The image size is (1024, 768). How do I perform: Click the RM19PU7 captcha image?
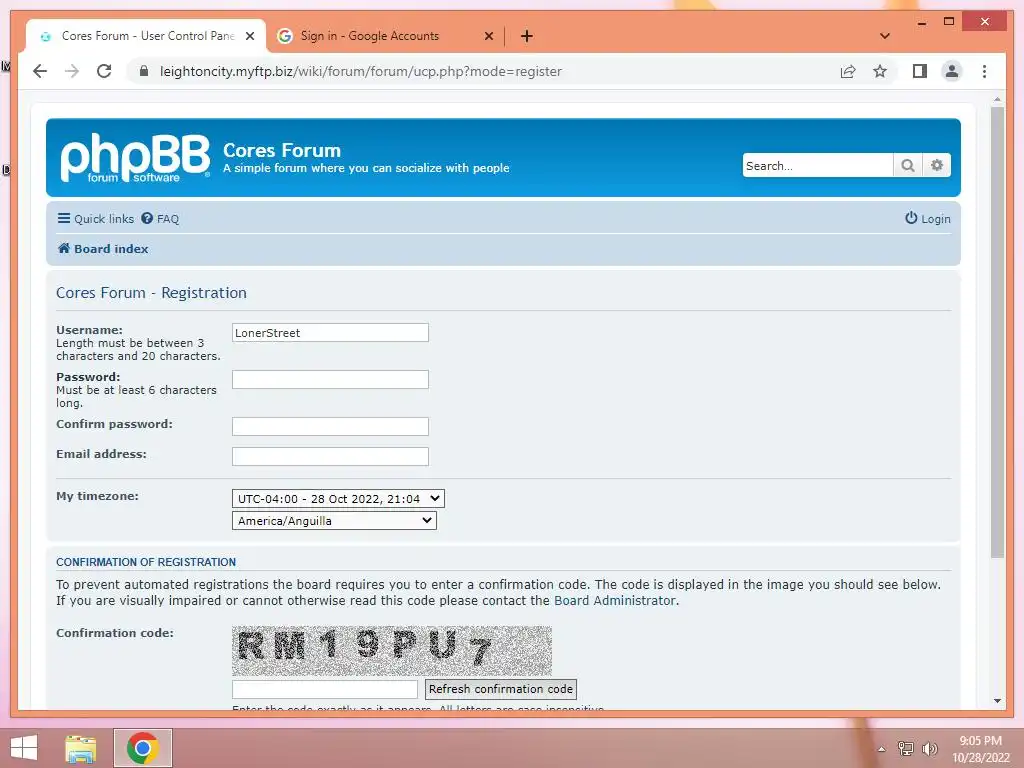392,650
